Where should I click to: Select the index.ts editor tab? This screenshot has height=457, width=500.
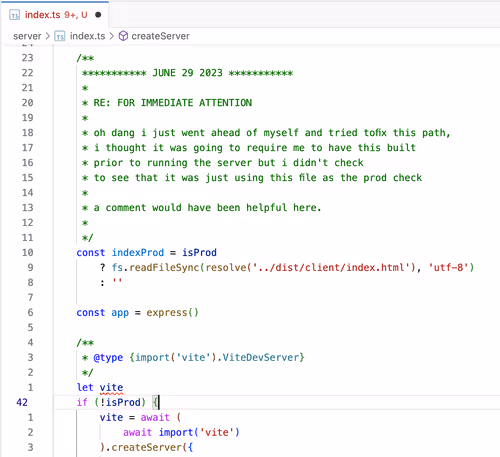tap(54, 15)
